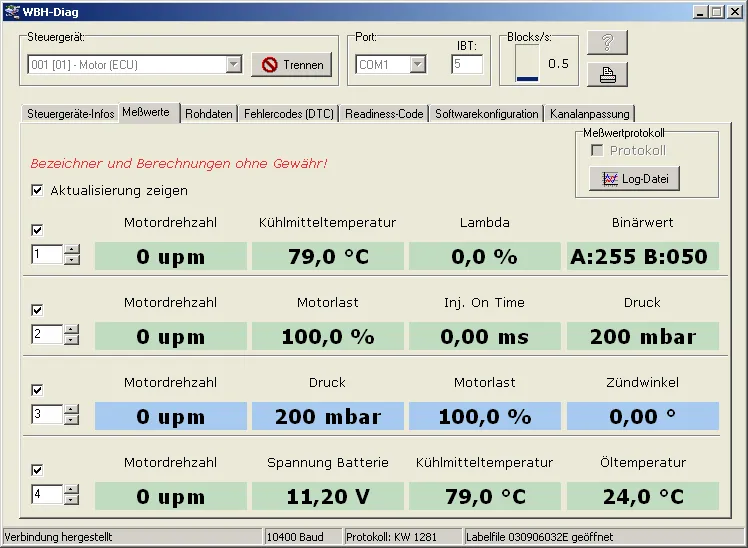This screenshot has height=548, width=748.
Task: Click Trennen to disconnect
Action: (x=291, y=64)
